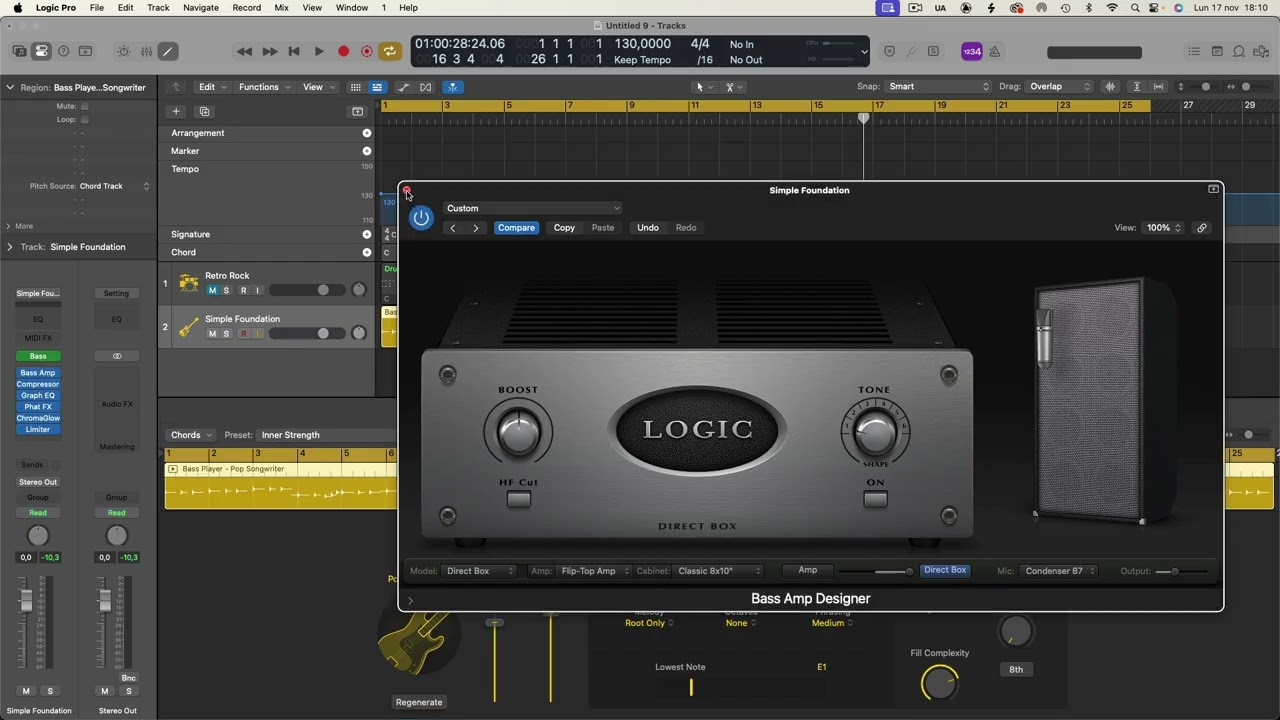1280x720 pixels.
Task: Toggle the waveform zoom icon
Action: point(1110,87)
